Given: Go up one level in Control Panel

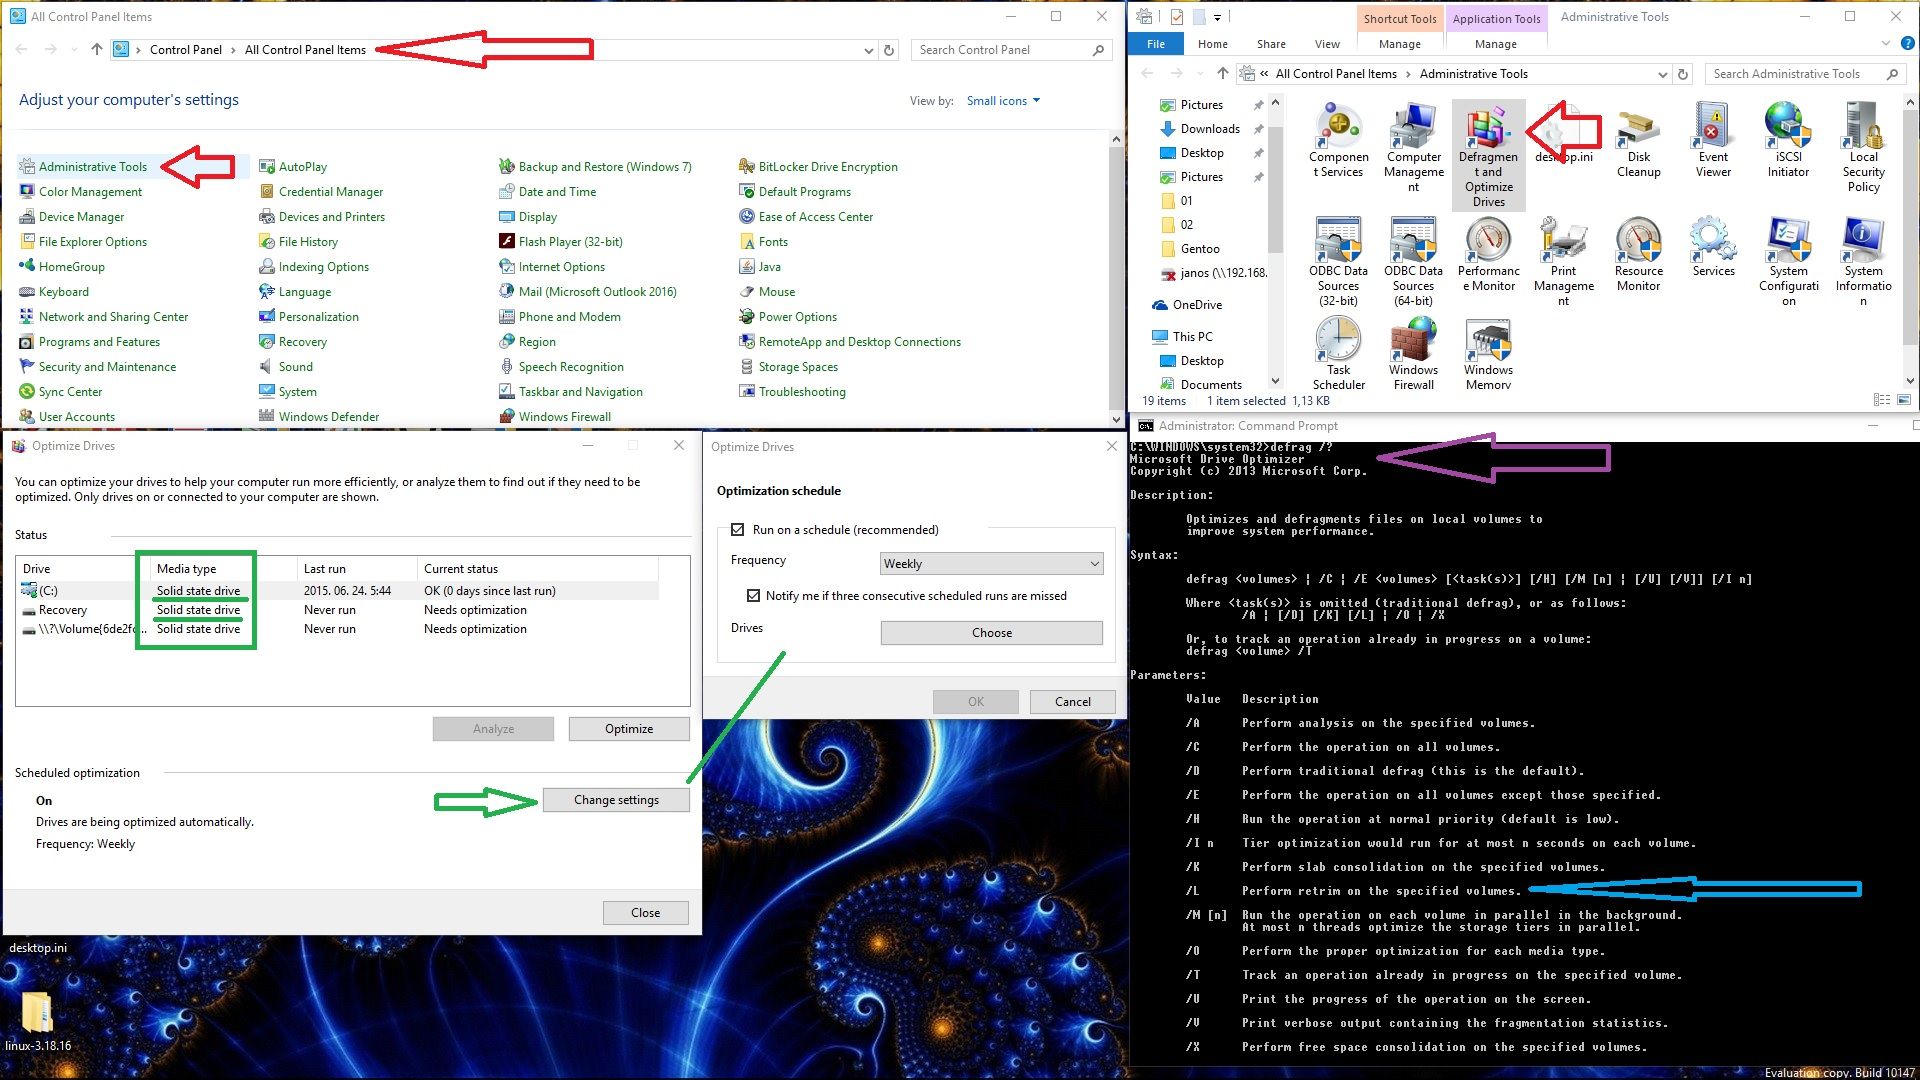Looking at the screenshot, I should tap(96, 49).
